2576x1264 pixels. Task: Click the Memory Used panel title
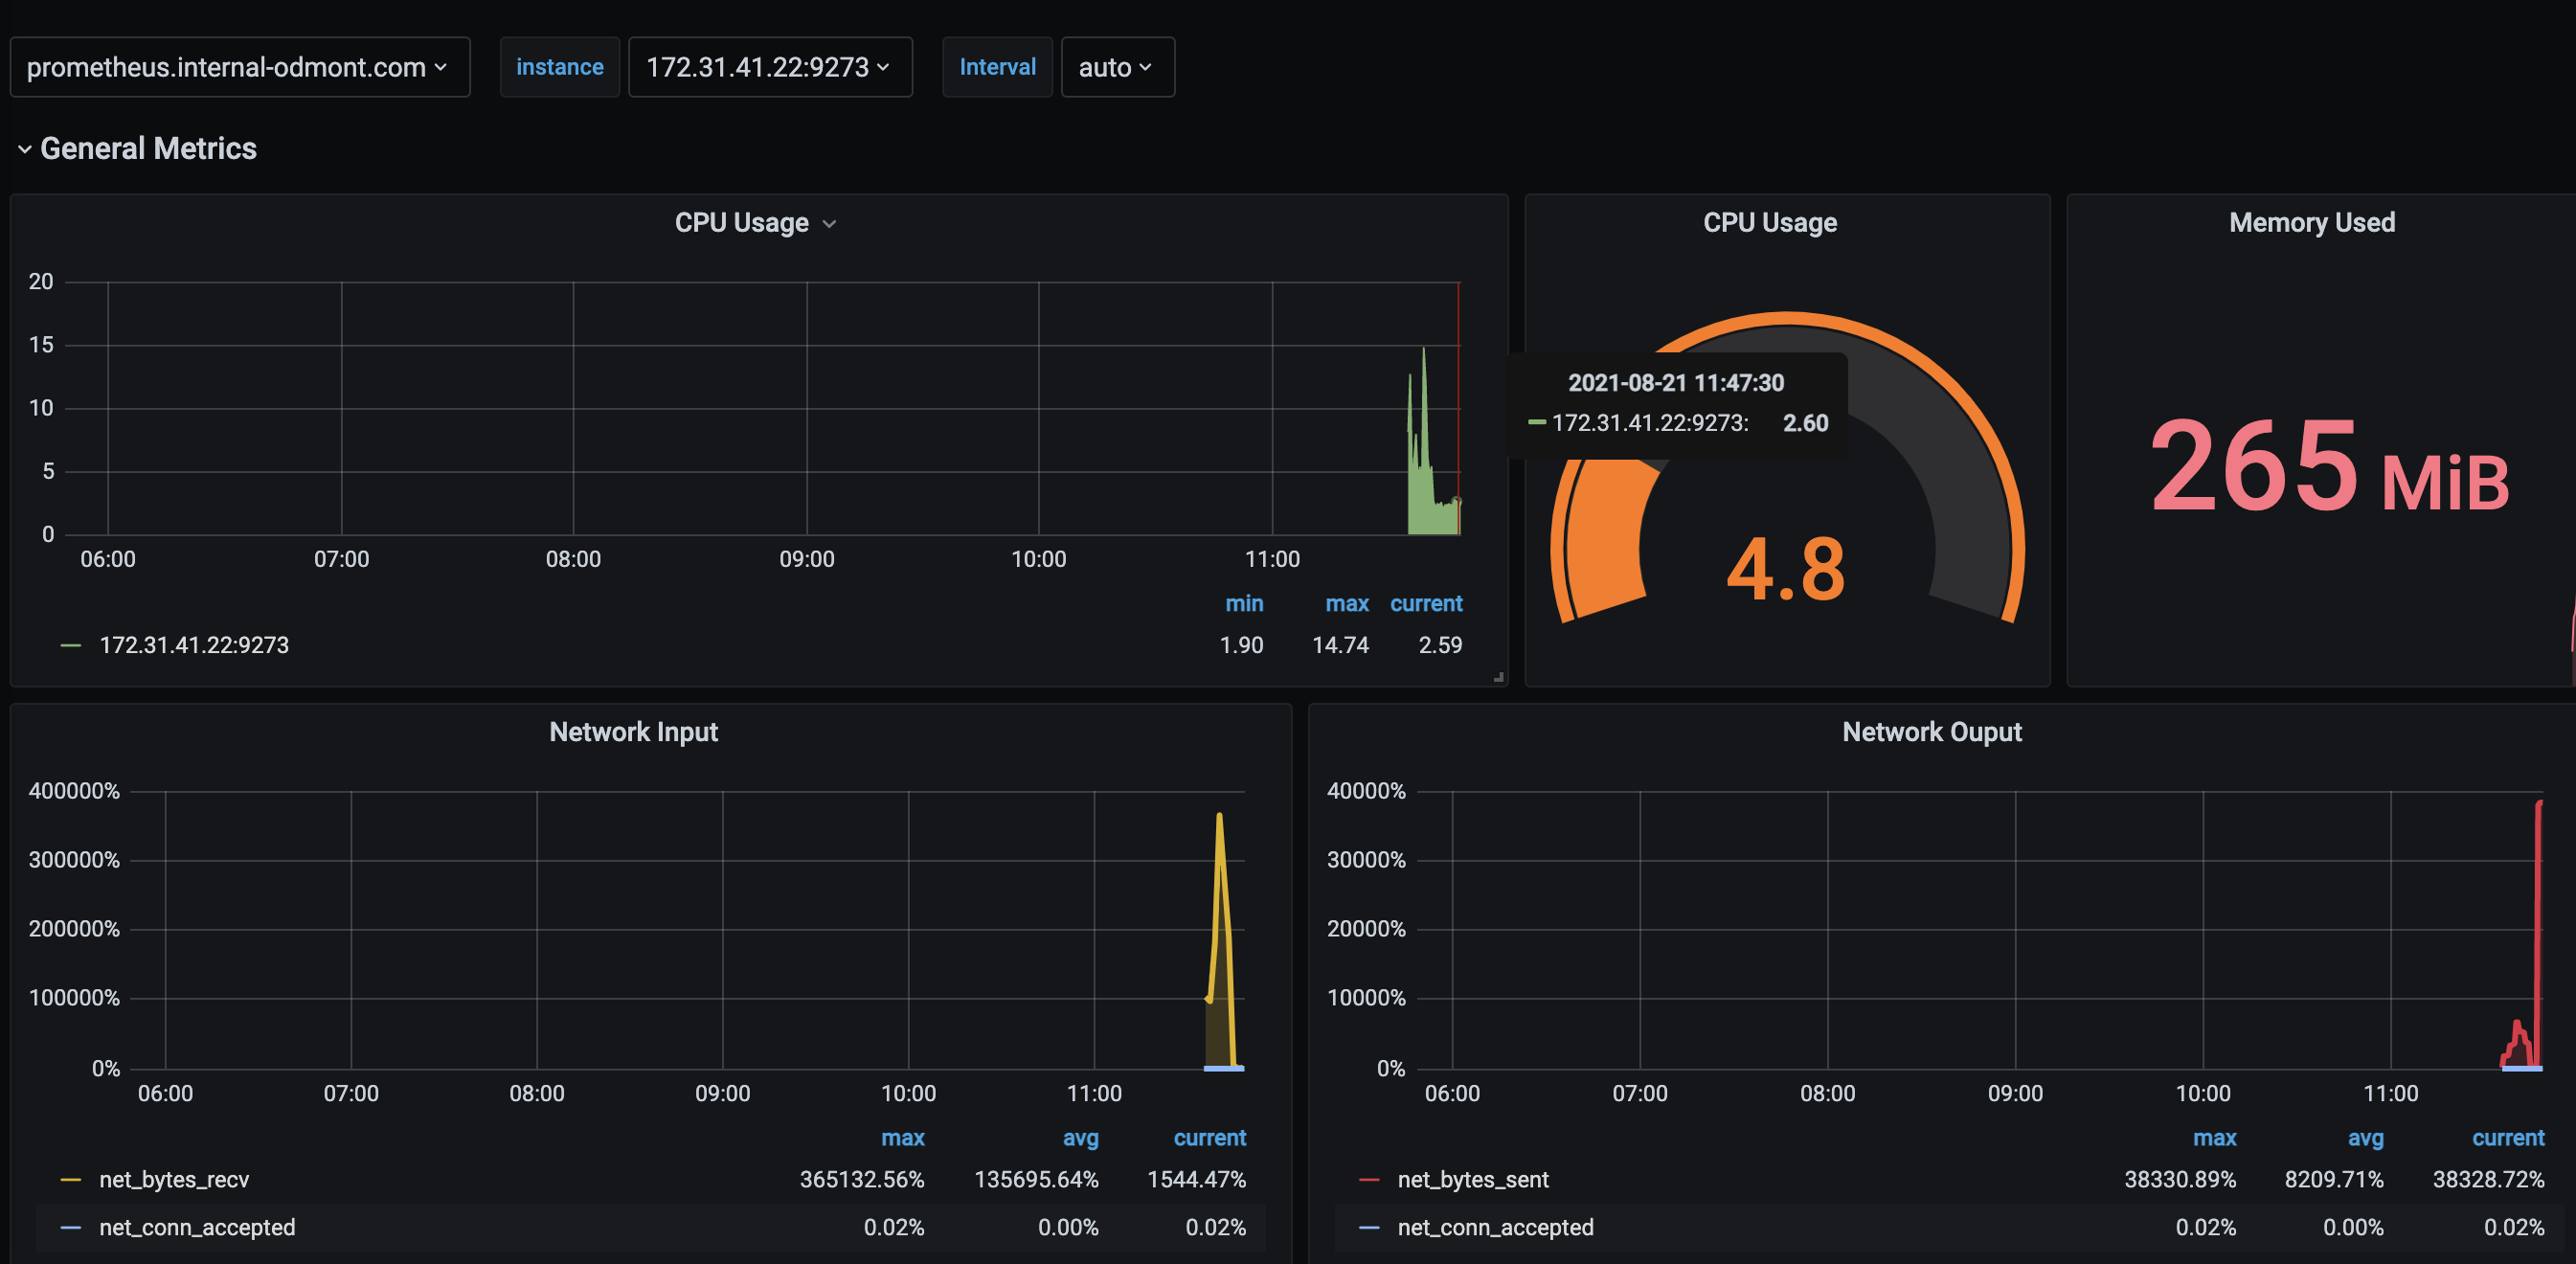pyautogui.click(x=2311, y=223)
